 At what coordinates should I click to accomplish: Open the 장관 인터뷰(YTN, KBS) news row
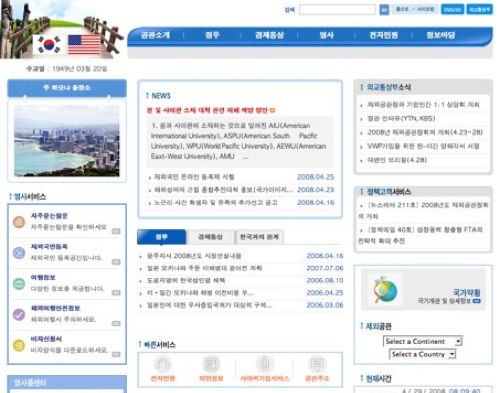pyautogui.click(x=401, y=118)
